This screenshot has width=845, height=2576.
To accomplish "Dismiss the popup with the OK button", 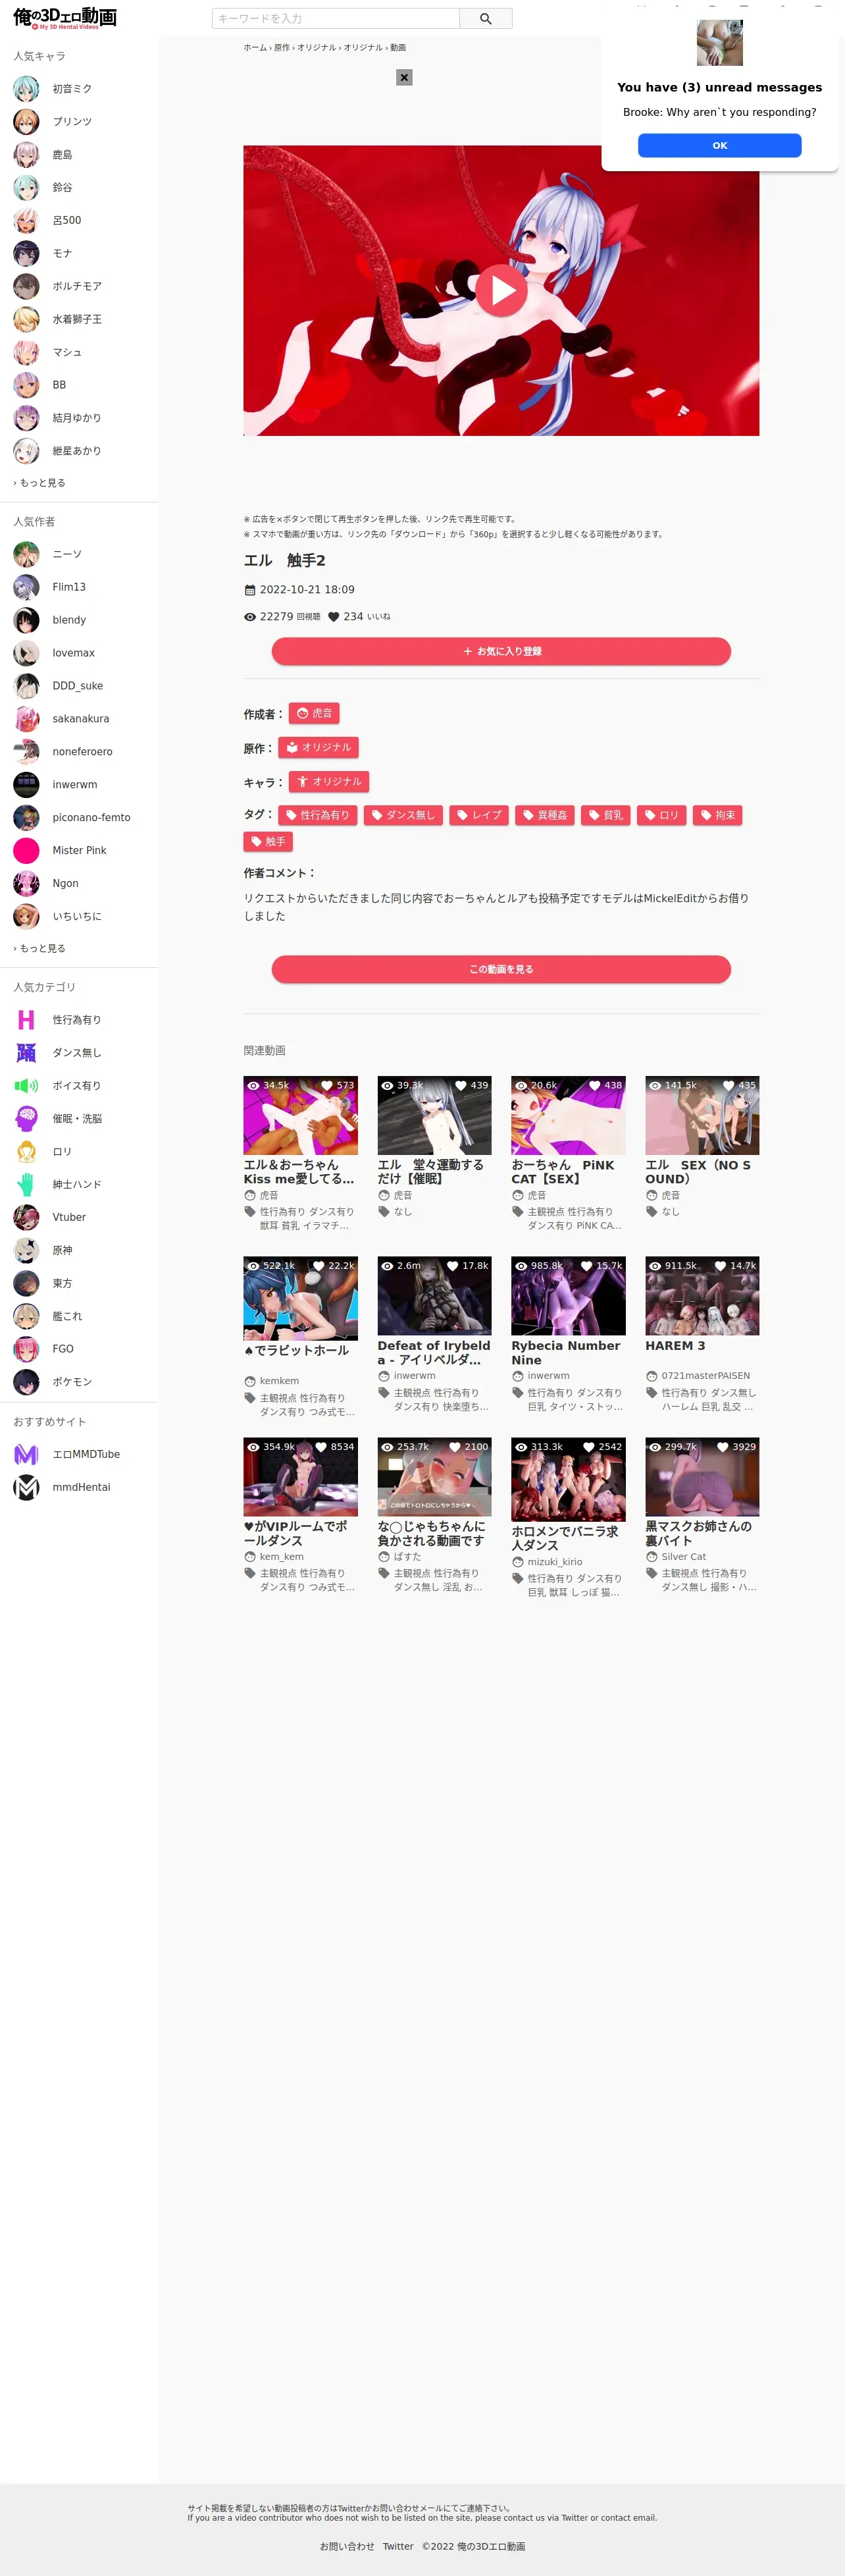I will (719, 145).
